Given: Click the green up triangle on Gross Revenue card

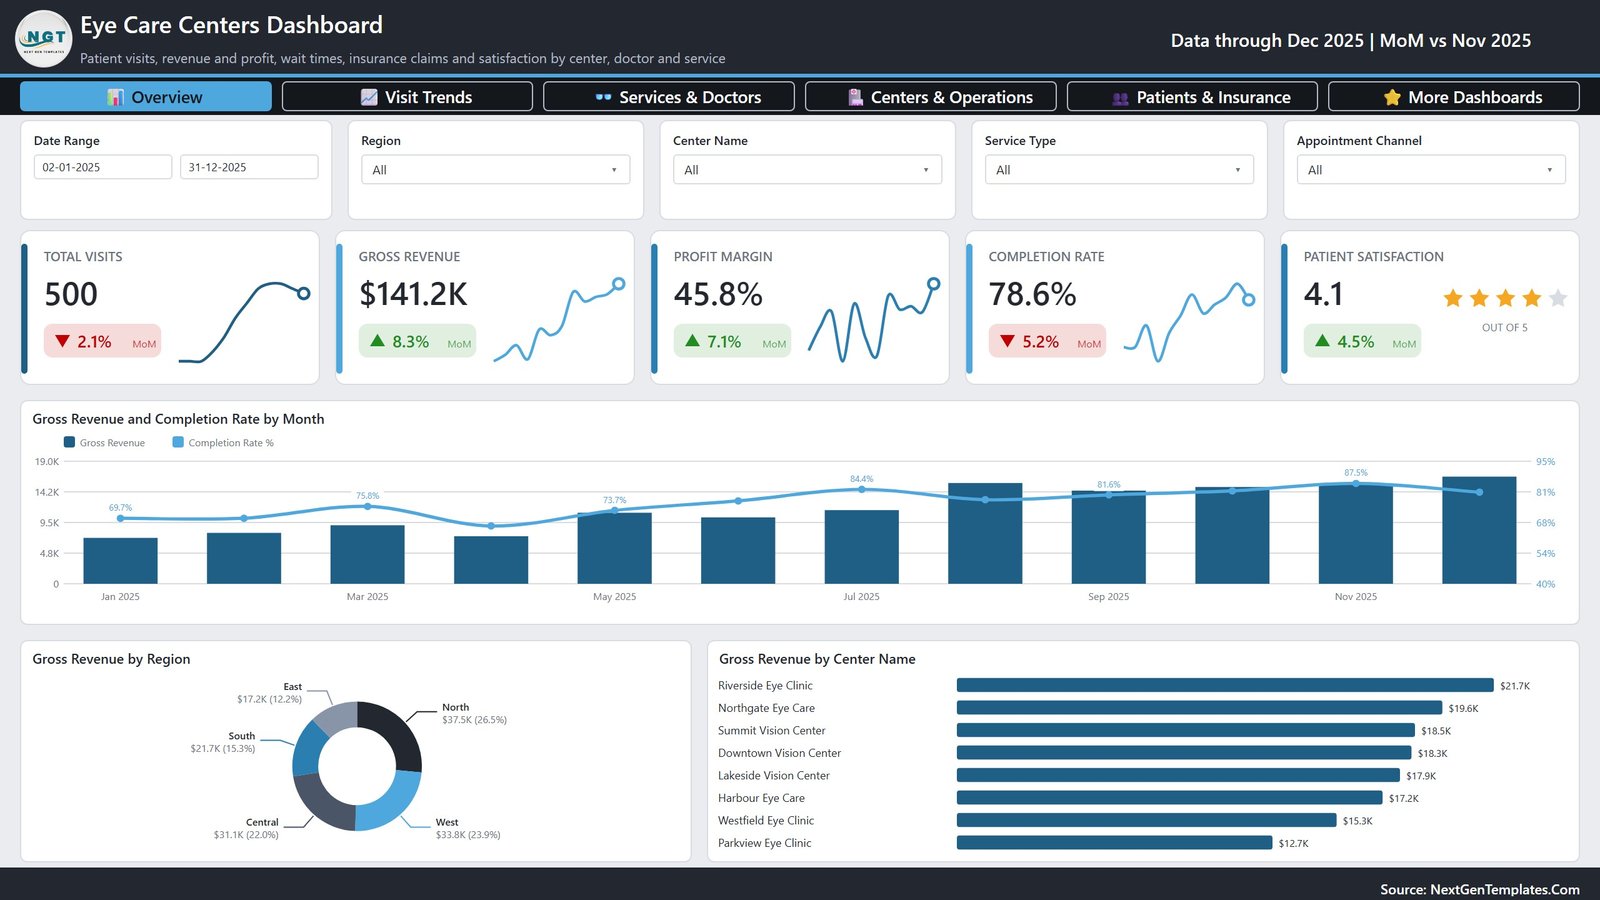Looking at the screenshot, I should tap(377, 341).
